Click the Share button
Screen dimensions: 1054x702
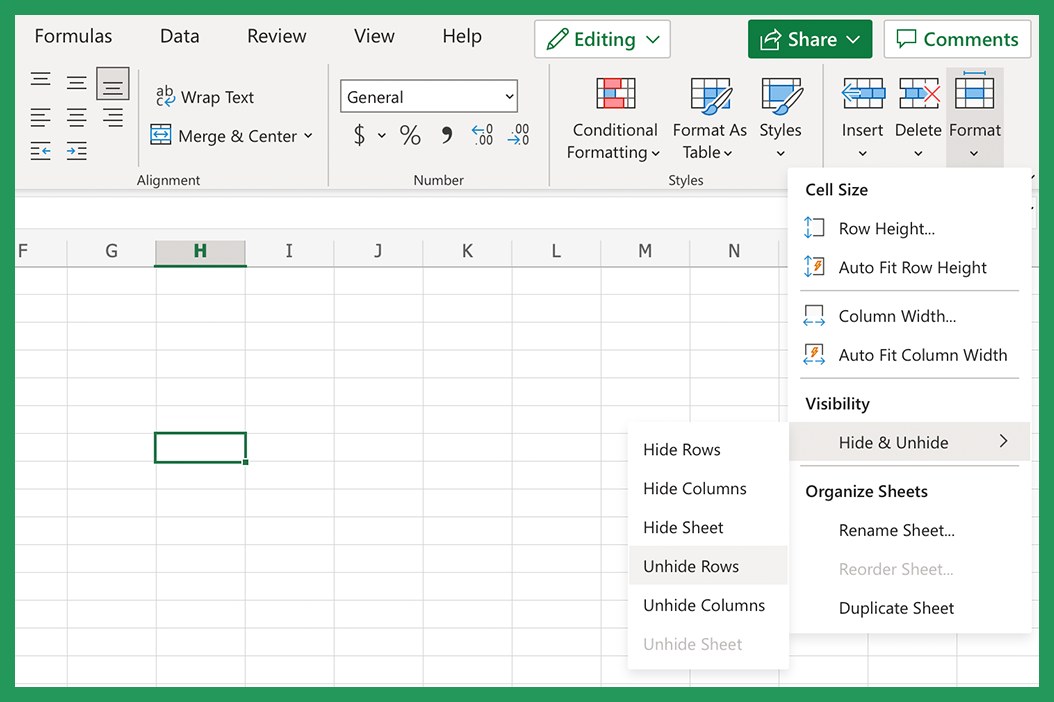[809, 39]
